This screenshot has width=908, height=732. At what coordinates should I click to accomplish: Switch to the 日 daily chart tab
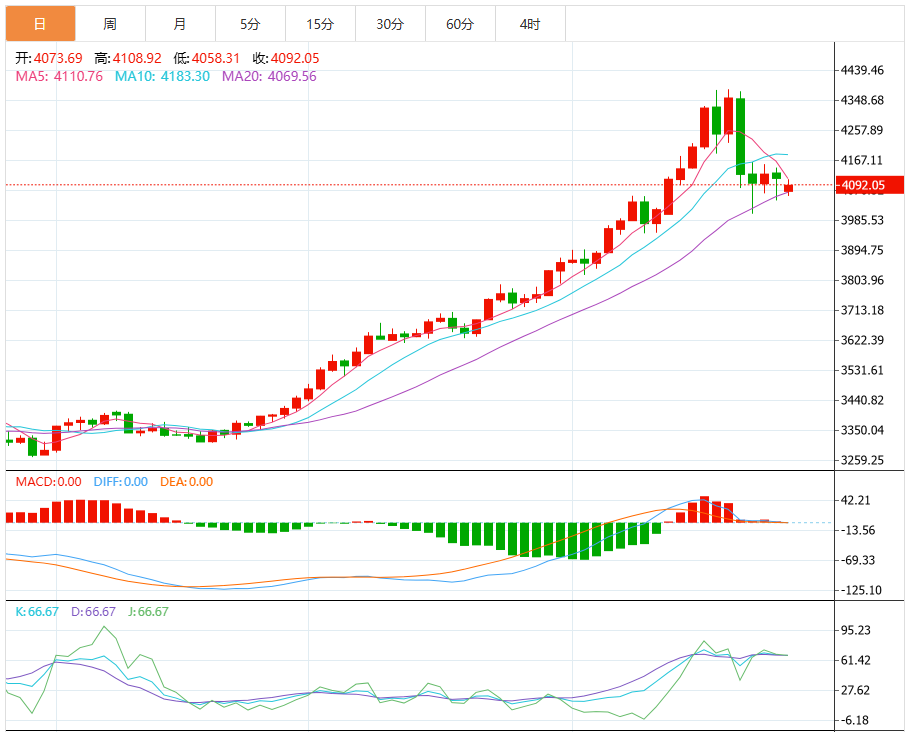(x=40, y=23)
